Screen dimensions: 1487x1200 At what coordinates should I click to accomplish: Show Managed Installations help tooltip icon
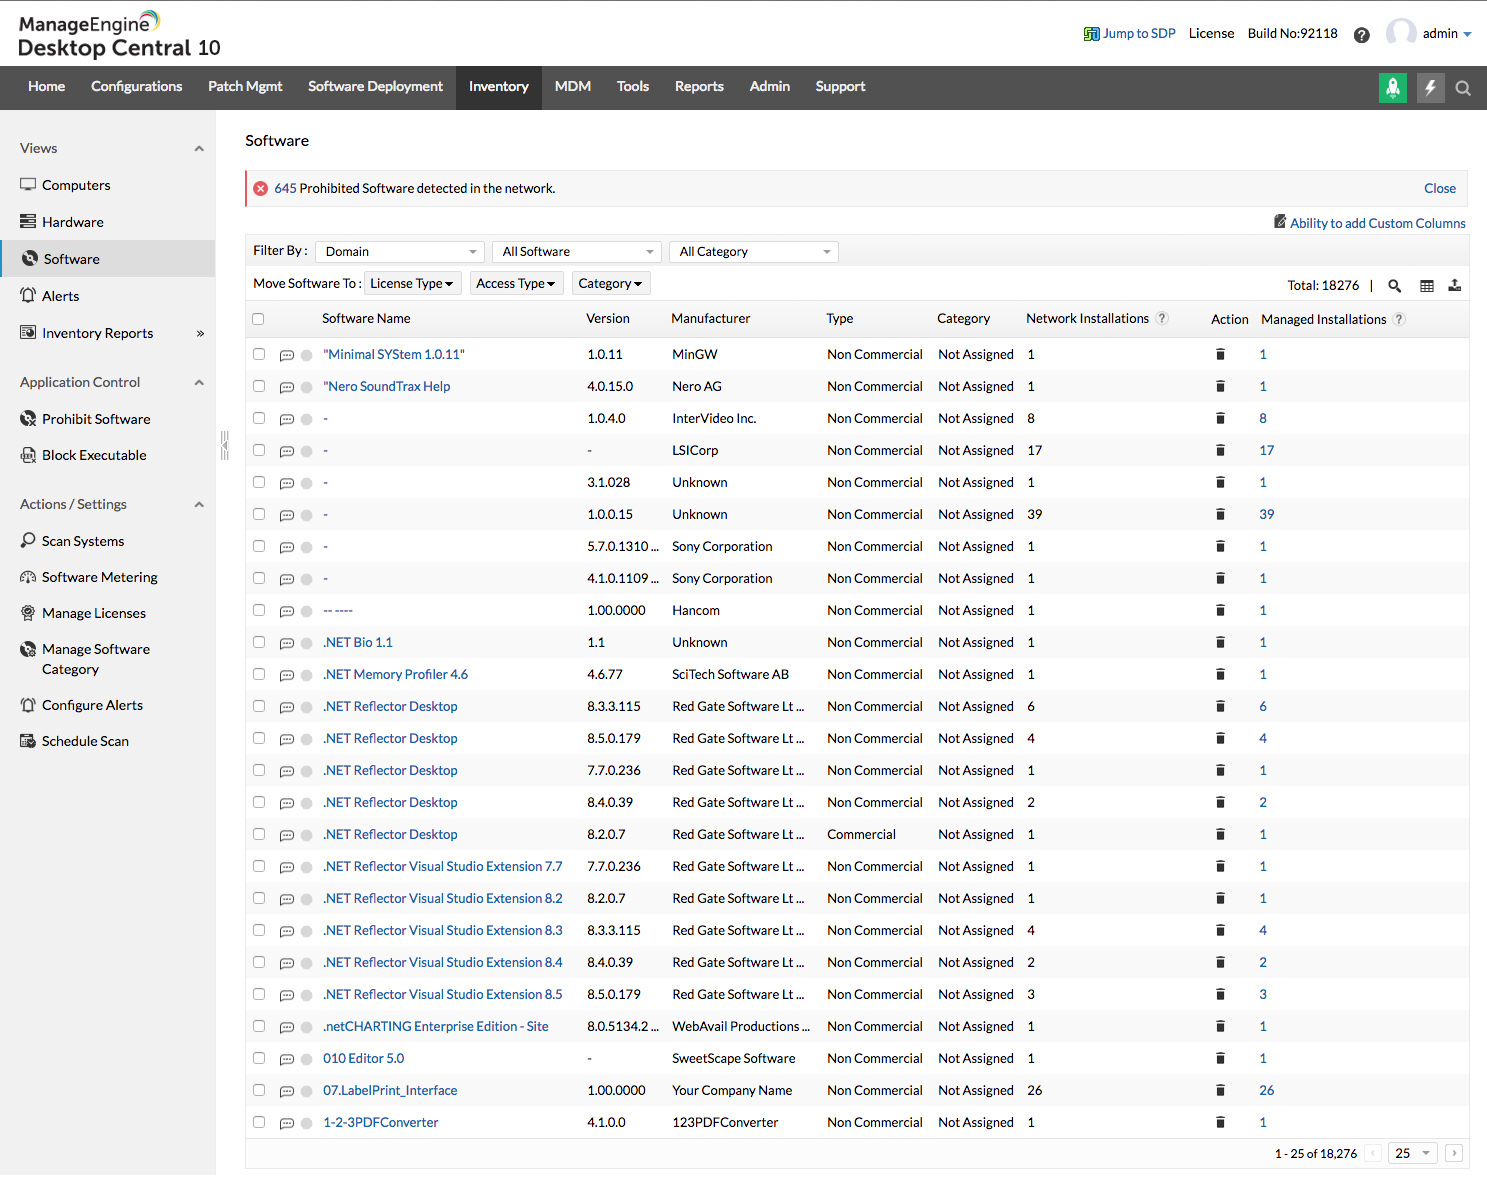1399,319
